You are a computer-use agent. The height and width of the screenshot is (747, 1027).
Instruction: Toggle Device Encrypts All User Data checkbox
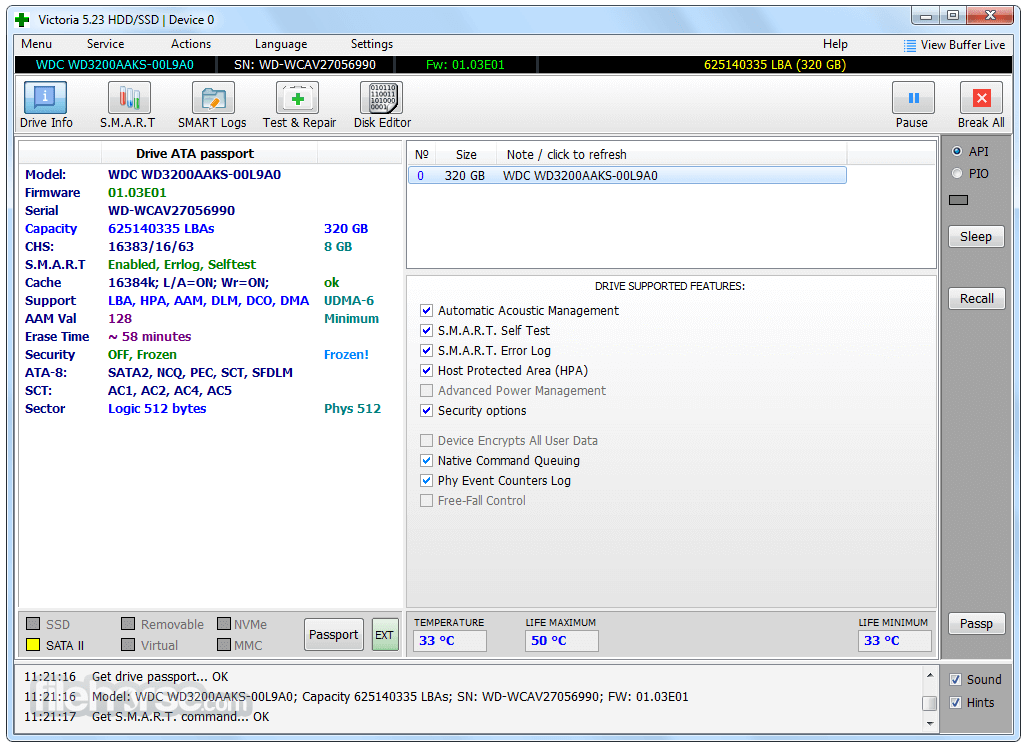[426, 441]
